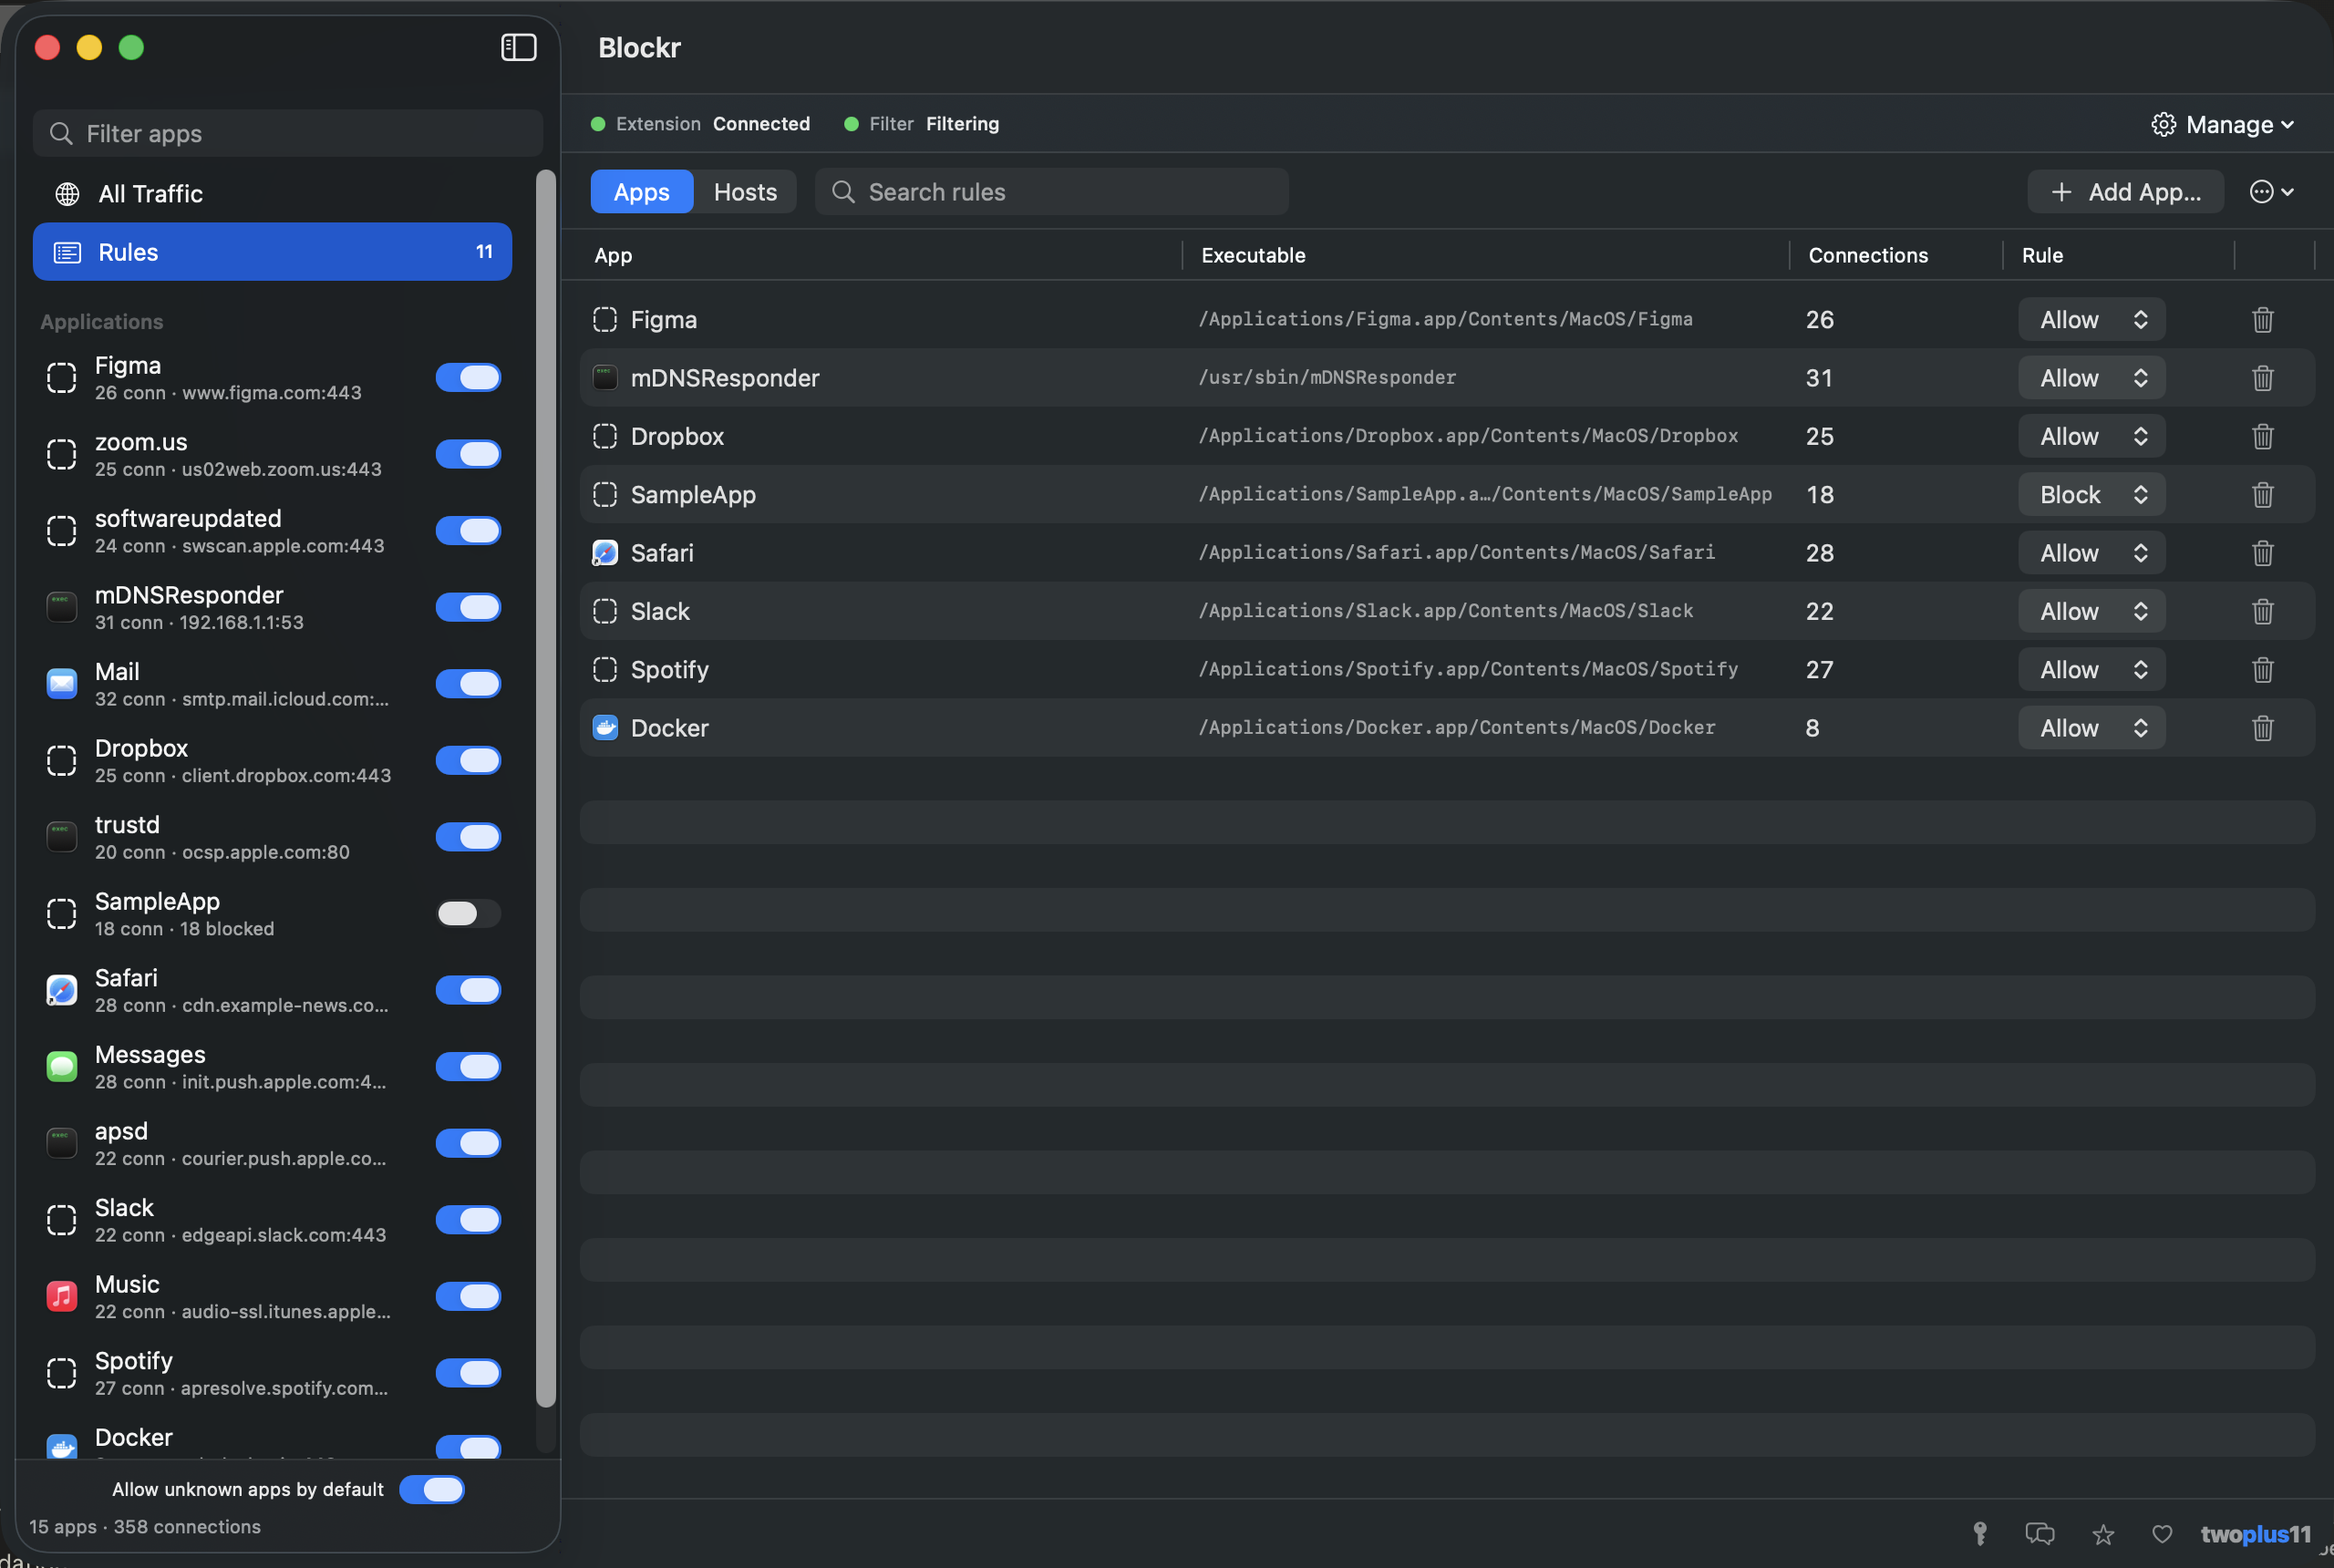Click the trustd exec icon in sidebar
2334x1568 pixels.
coord(62,837)
